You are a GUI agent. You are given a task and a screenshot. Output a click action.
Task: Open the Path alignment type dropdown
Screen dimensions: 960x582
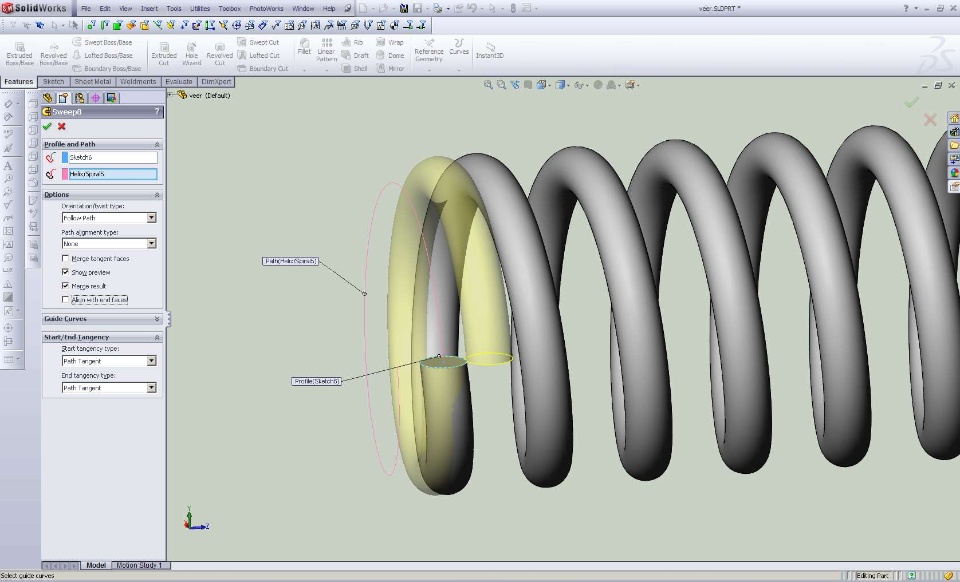[151, 243]
